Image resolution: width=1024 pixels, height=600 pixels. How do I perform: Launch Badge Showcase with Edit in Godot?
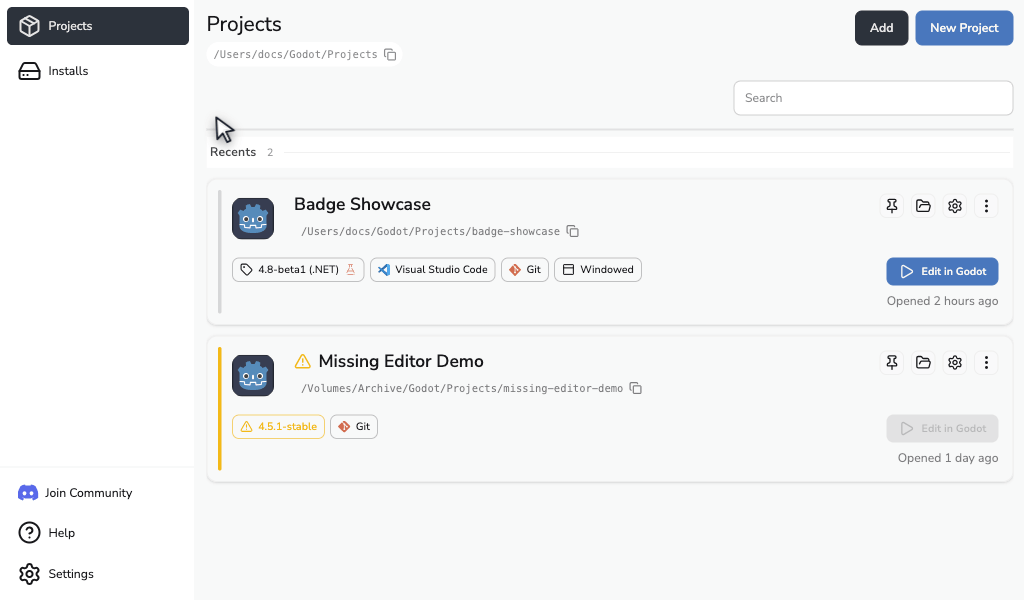pyautogui.click(x=942, y=272)
